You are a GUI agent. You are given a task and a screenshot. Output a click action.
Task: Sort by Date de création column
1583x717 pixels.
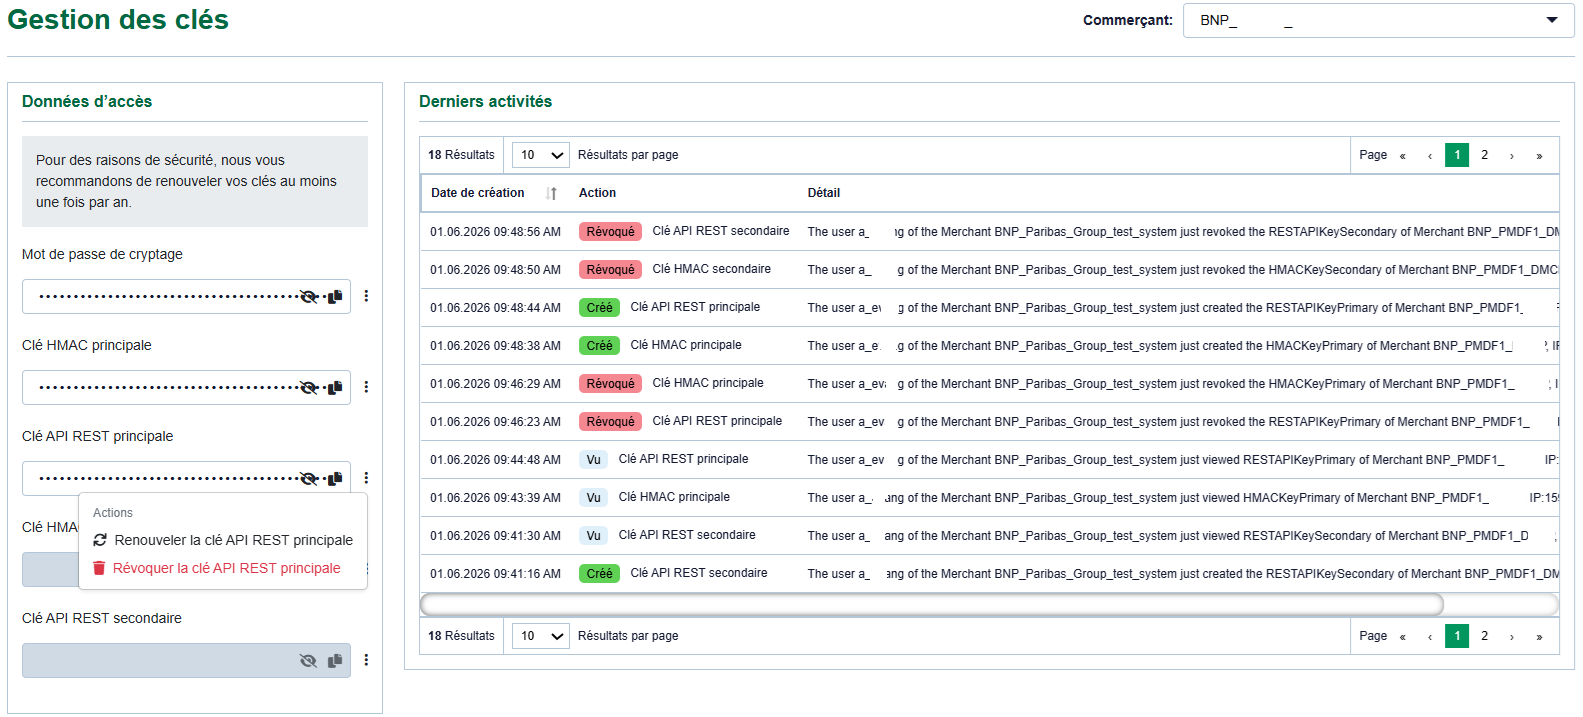click(x=551, y=193)
